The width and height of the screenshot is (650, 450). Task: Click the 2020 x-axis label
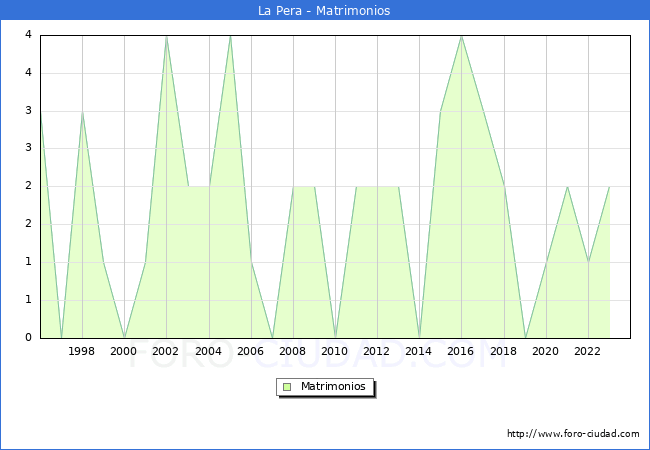(x=546, y=351)
